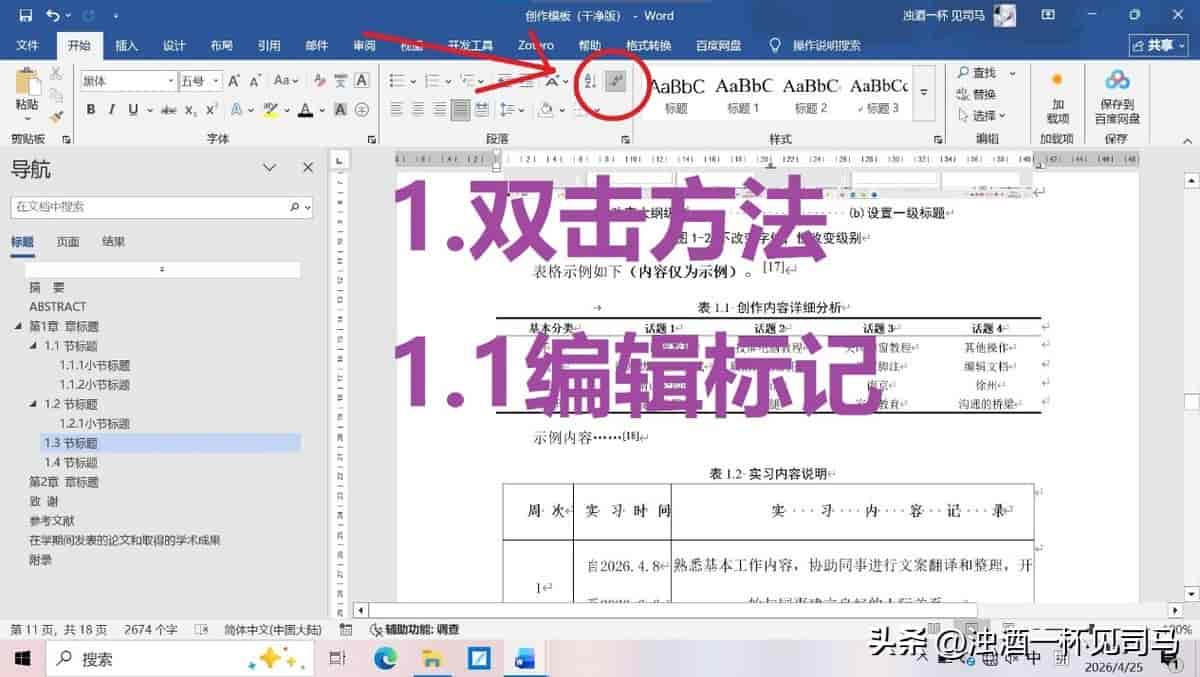Viewport: 1200px width, 677px height.
Task: Toggle Italic formatting
Action: pyautogui.click(x=111, y=110)
